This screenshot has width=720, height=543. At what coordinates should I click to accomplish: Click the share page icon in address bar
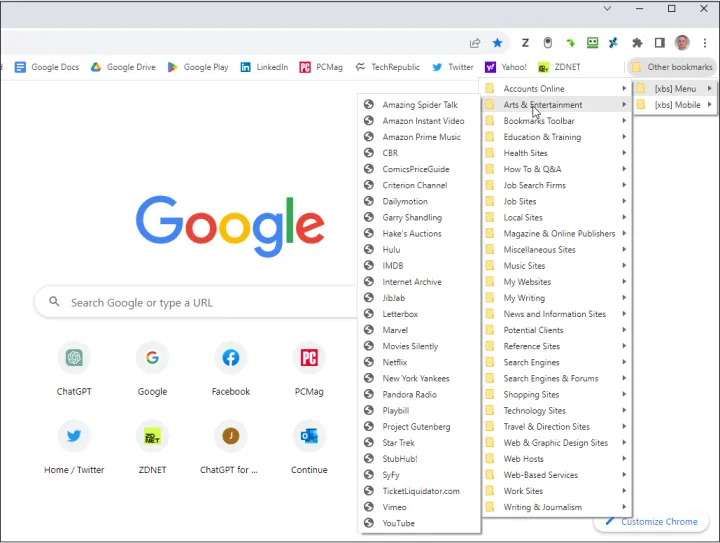[475, 43]
